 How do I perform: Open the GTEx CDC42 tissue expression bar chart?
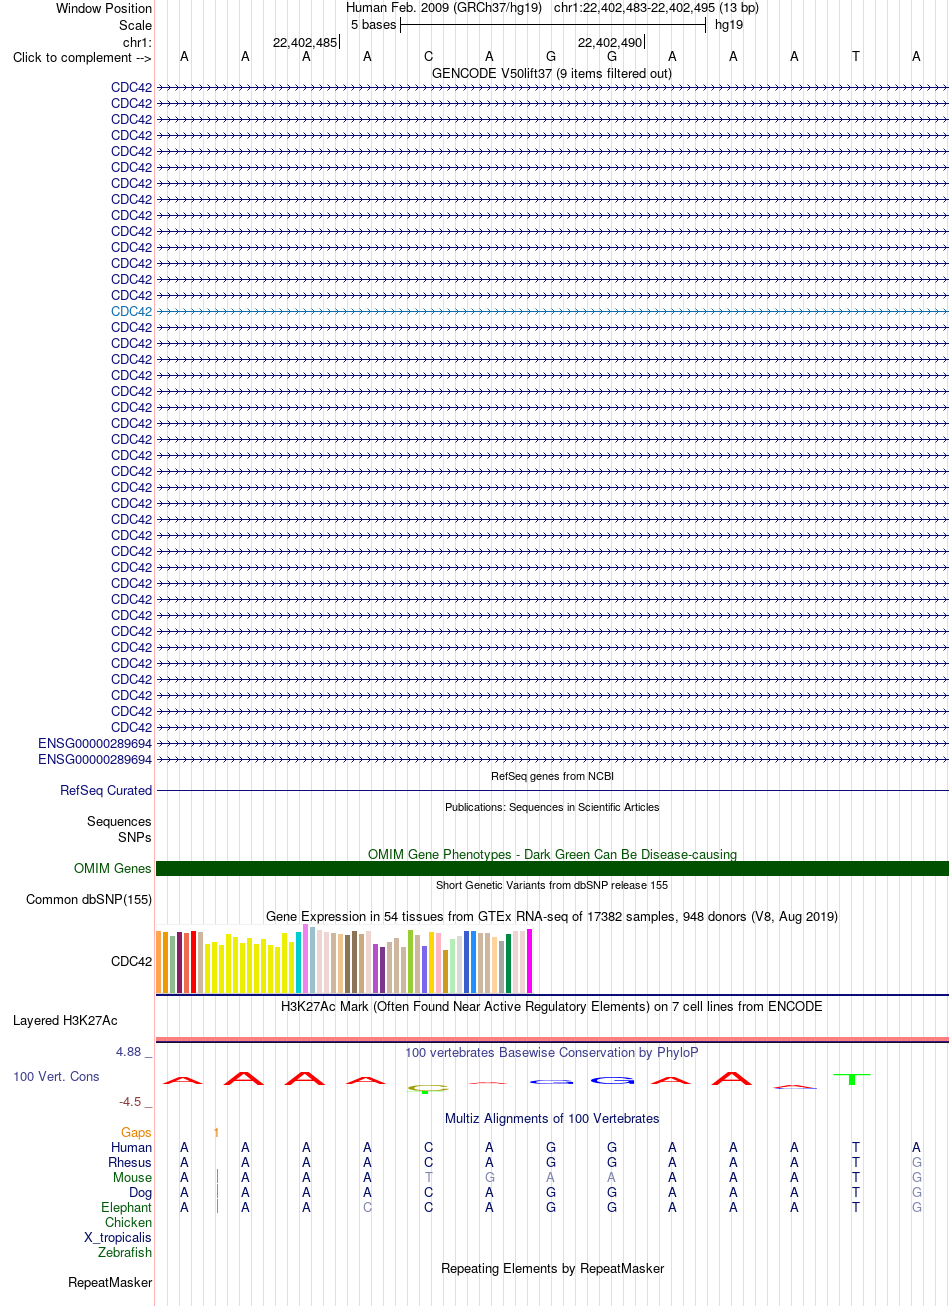(x=344, y=960)
